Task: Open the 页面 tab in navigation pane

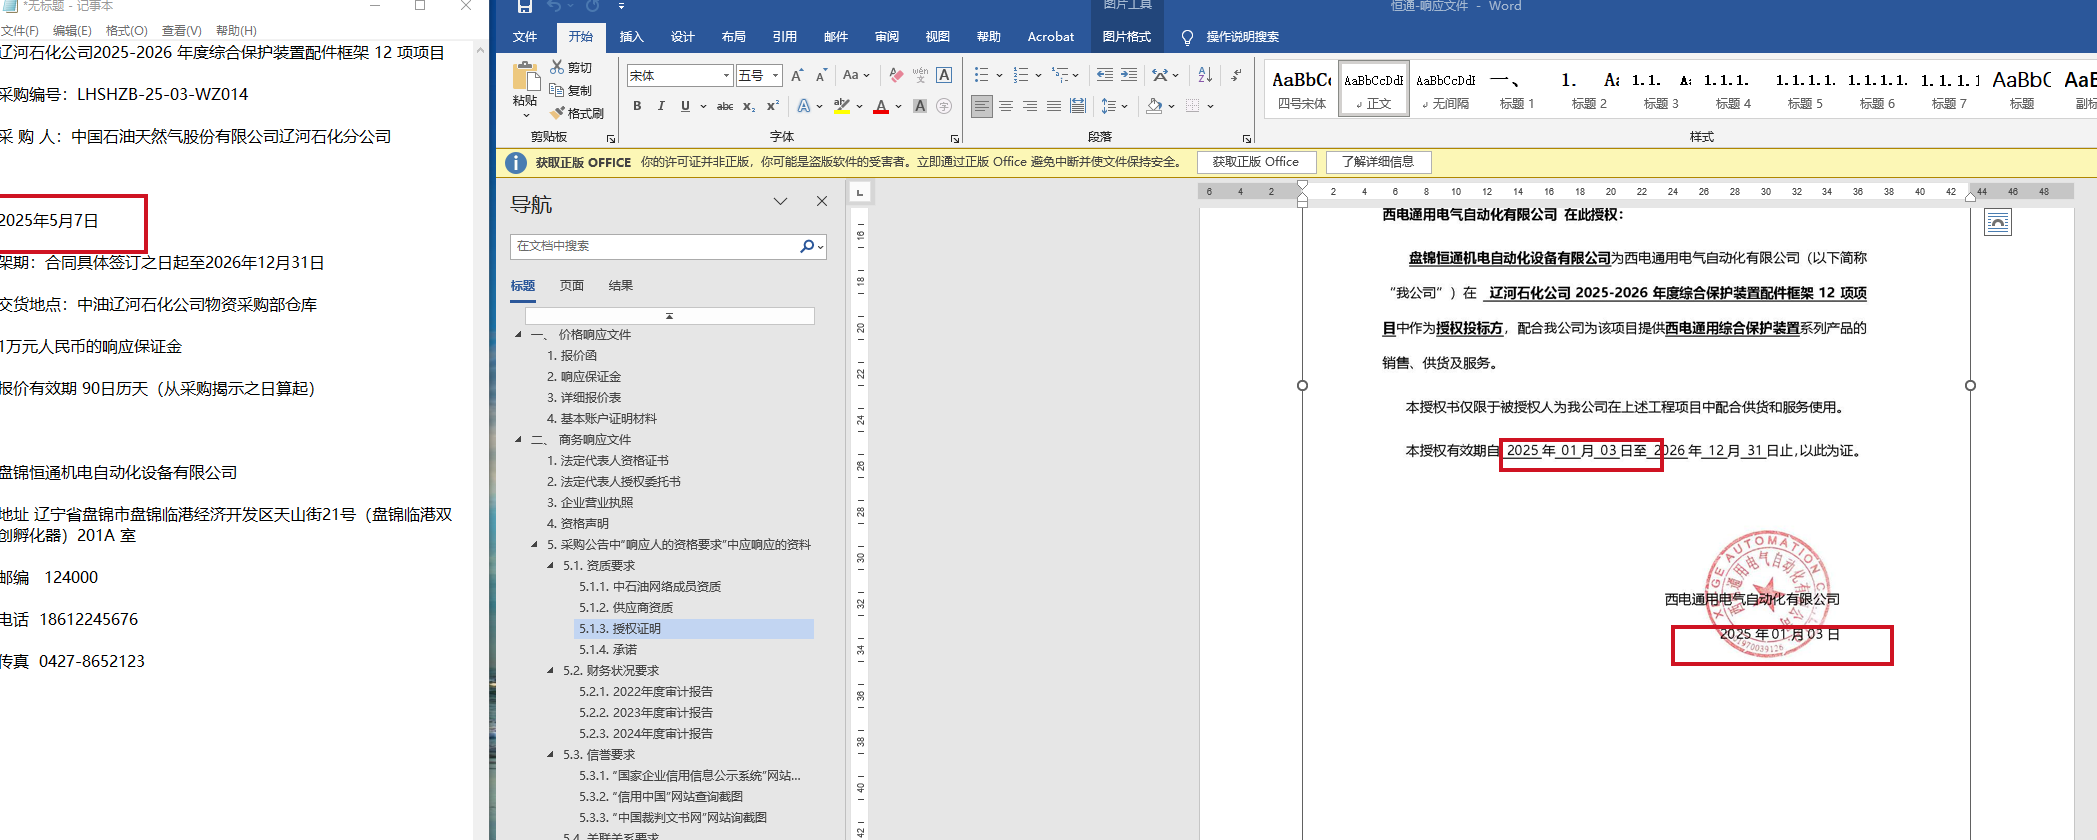Action: point(571,286)
